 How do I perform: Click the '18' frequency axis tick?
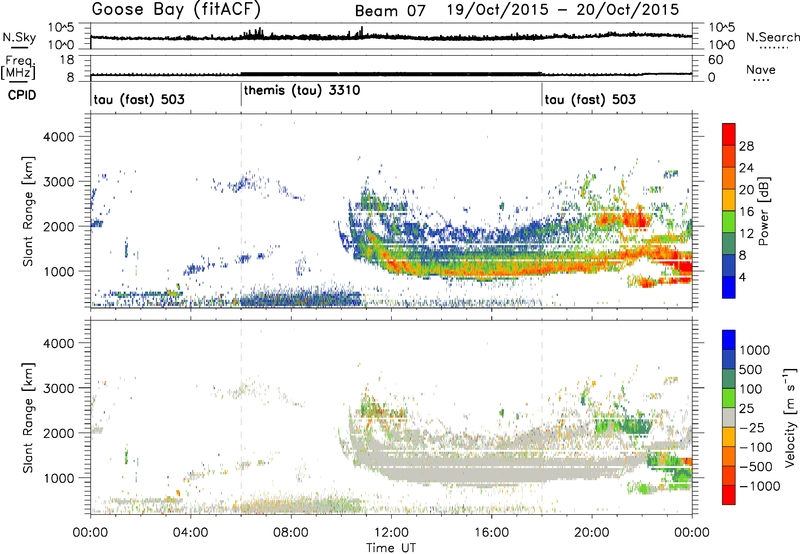pos(67,60)
